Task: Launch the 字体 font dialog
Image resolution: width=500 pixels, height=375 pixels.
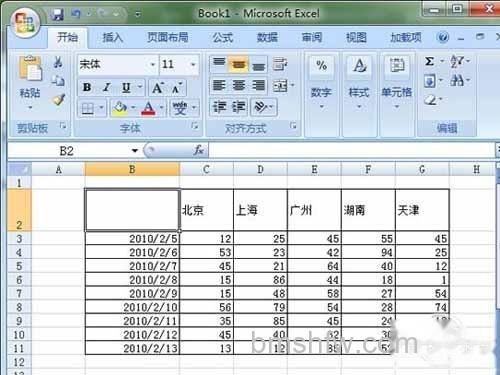Action: [195, 126]
